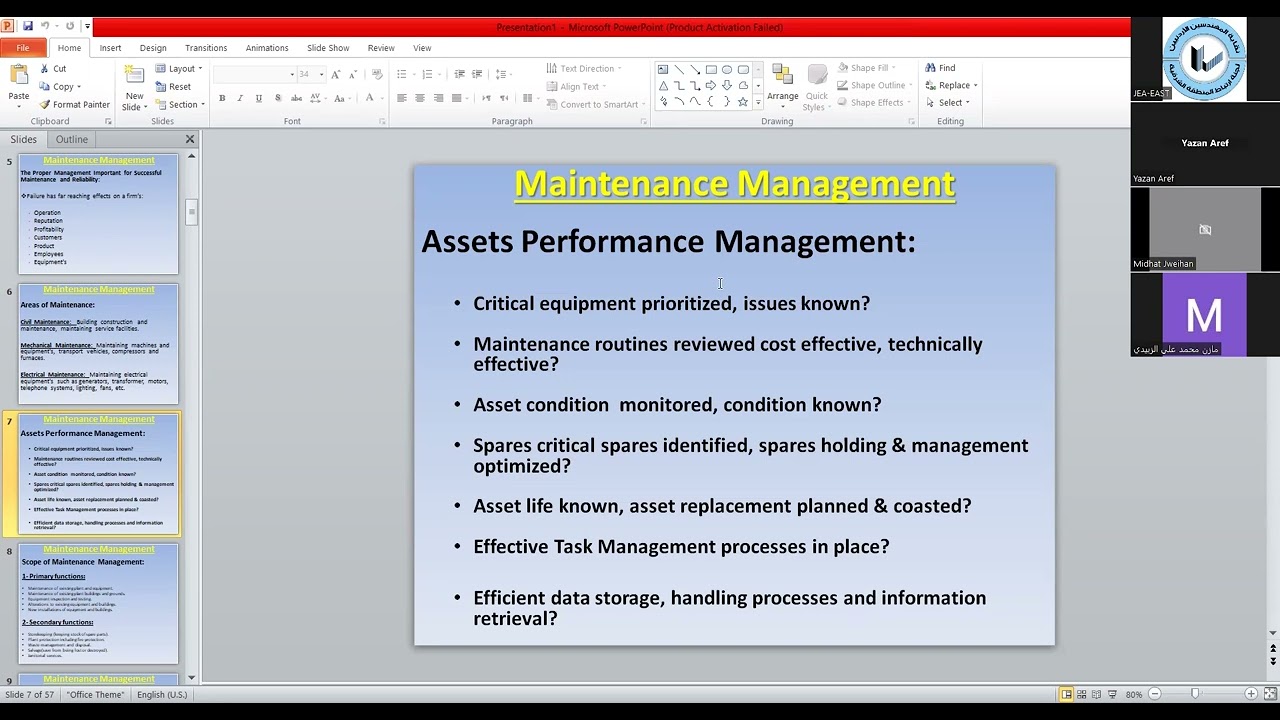Switch to Slide Sorter view in status bar
1280x720 pixels.
[1081, 694]
